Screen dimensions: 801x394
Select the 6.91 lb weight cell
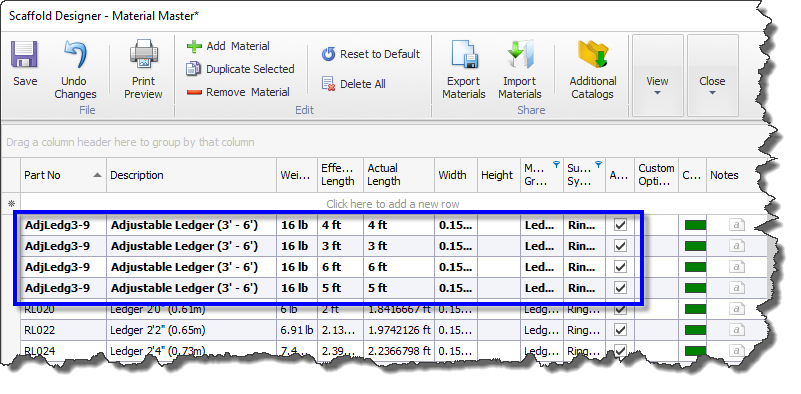click(297, 330)
